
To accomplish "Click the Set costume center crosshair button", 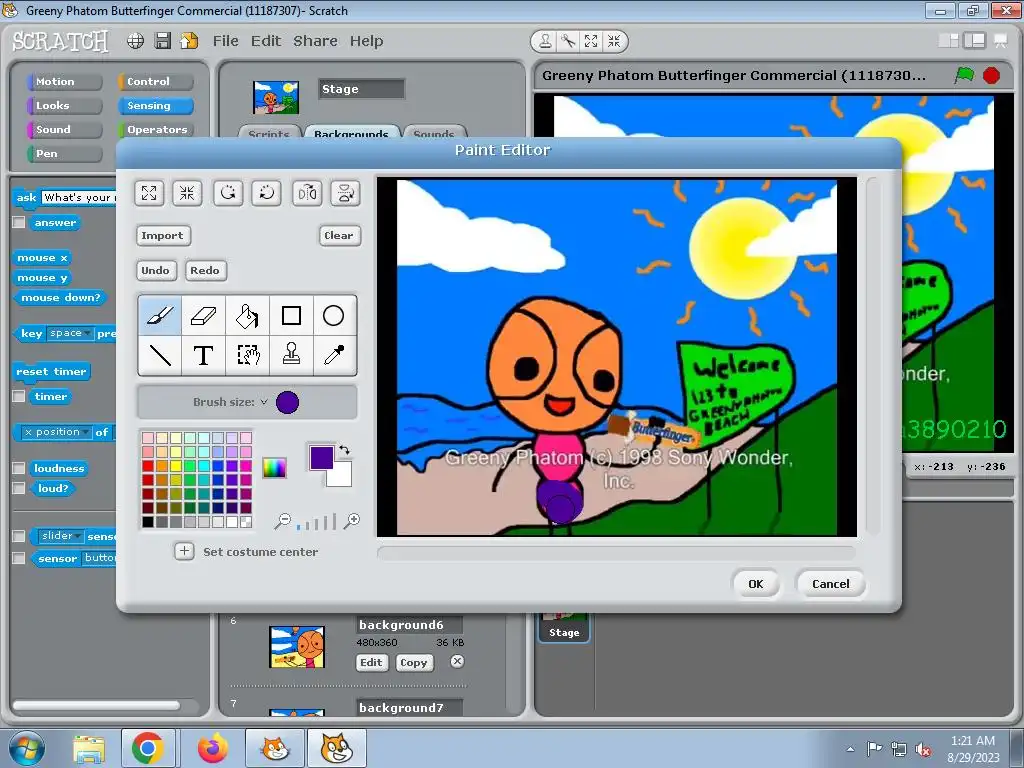I will pos(184,551).
